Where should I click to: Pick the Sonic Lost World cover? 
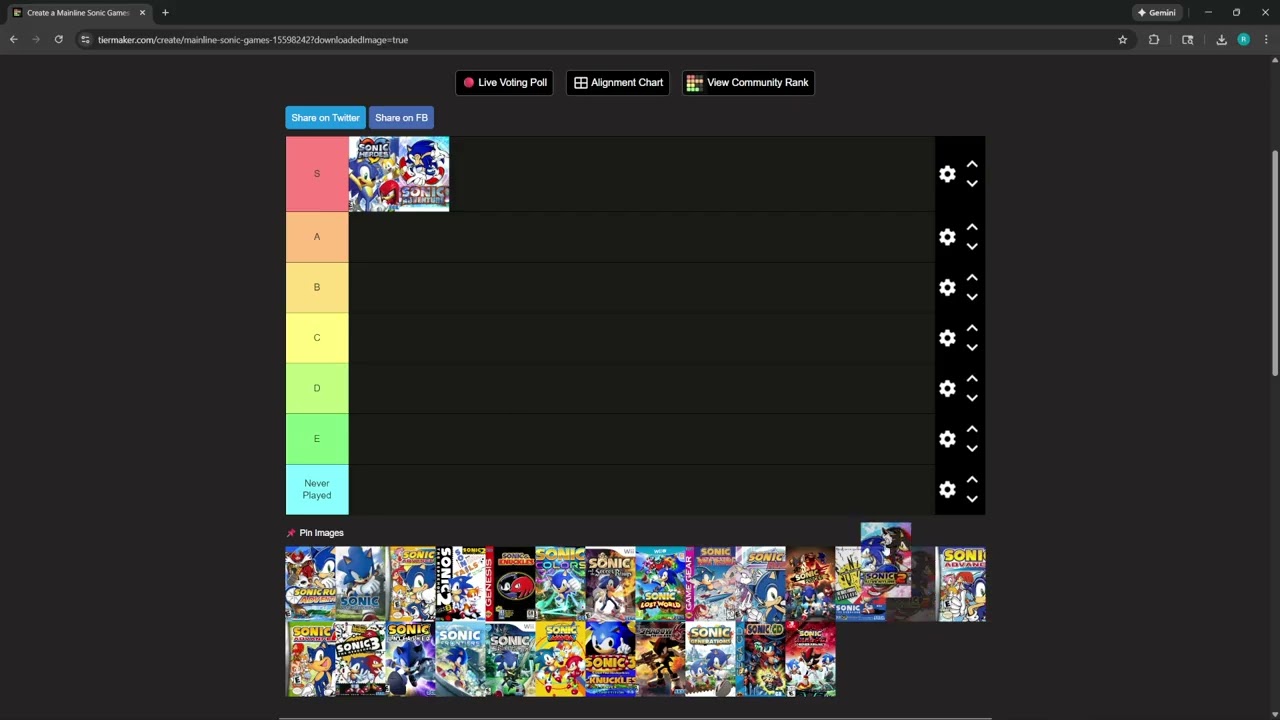[661, 584]
